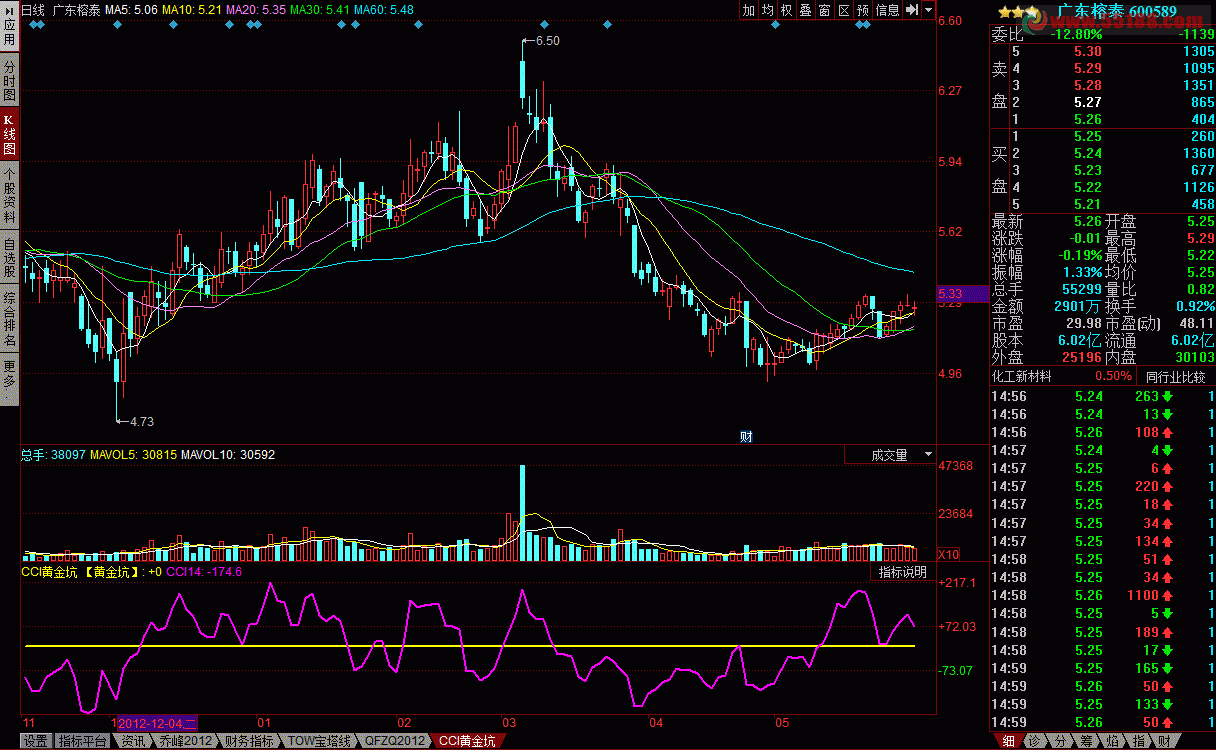Viewport: 1216px width, 750px height.
Task: Open dropdown arrow beside the collapse icon
Action: point(928,10)
